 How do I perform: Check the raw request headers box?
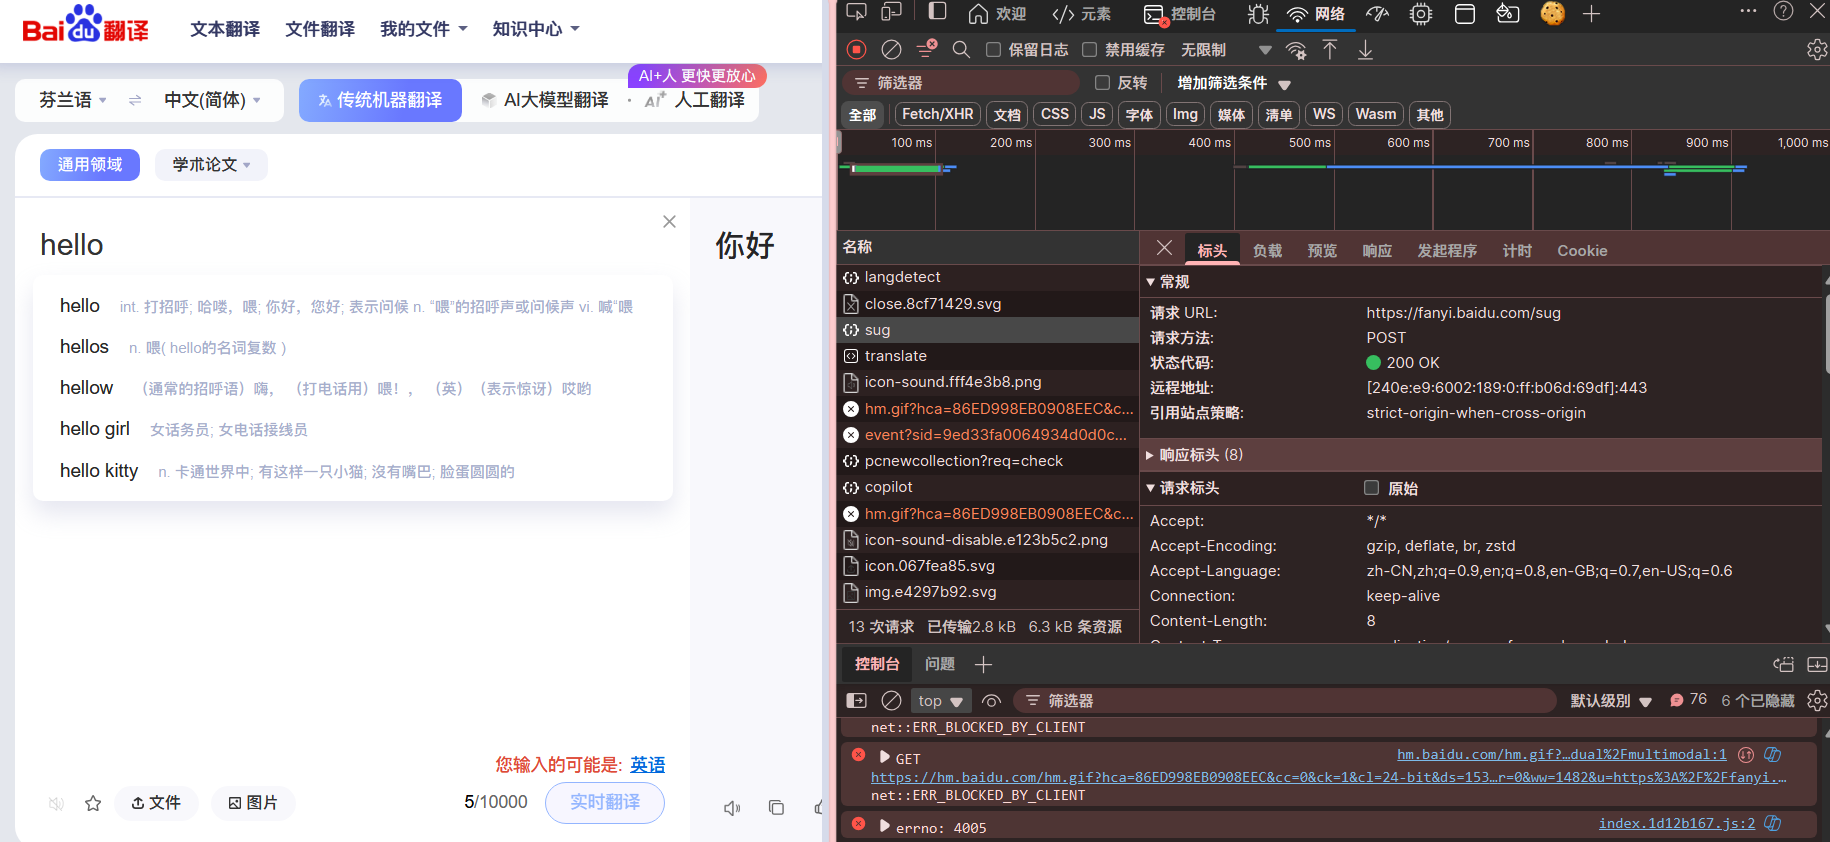tap(1371, 488)
